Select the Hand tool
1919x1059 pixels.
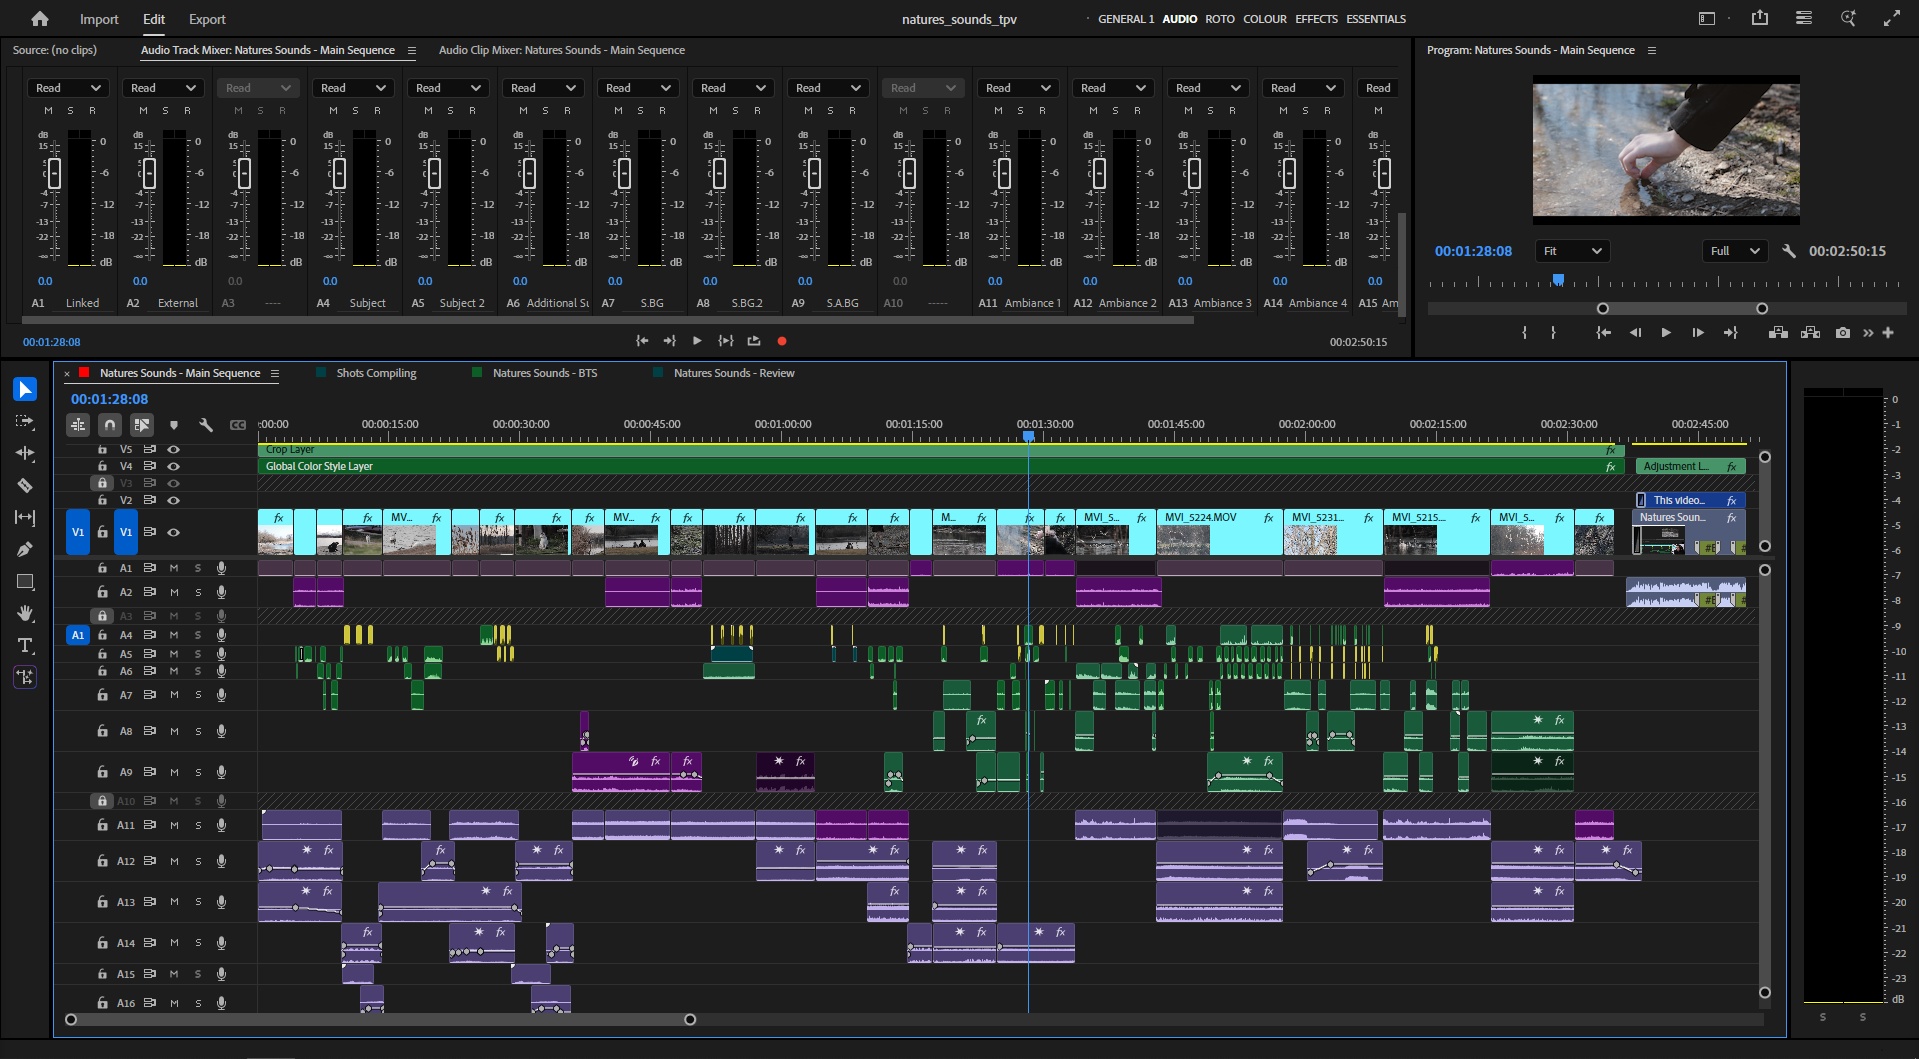coord(25,613)
